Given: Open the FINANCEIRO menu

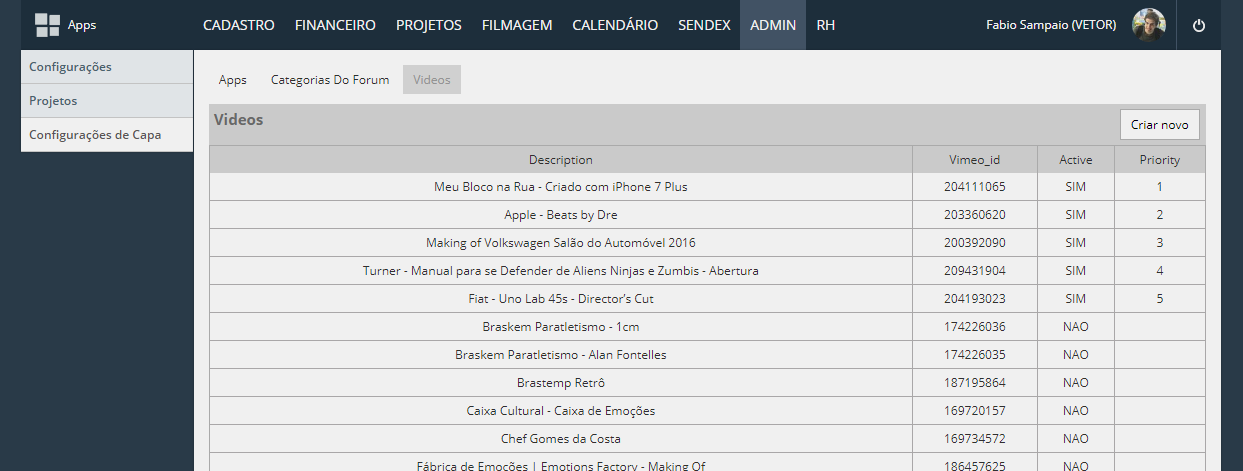Looking at the screenshot, I should click(335, 25).
